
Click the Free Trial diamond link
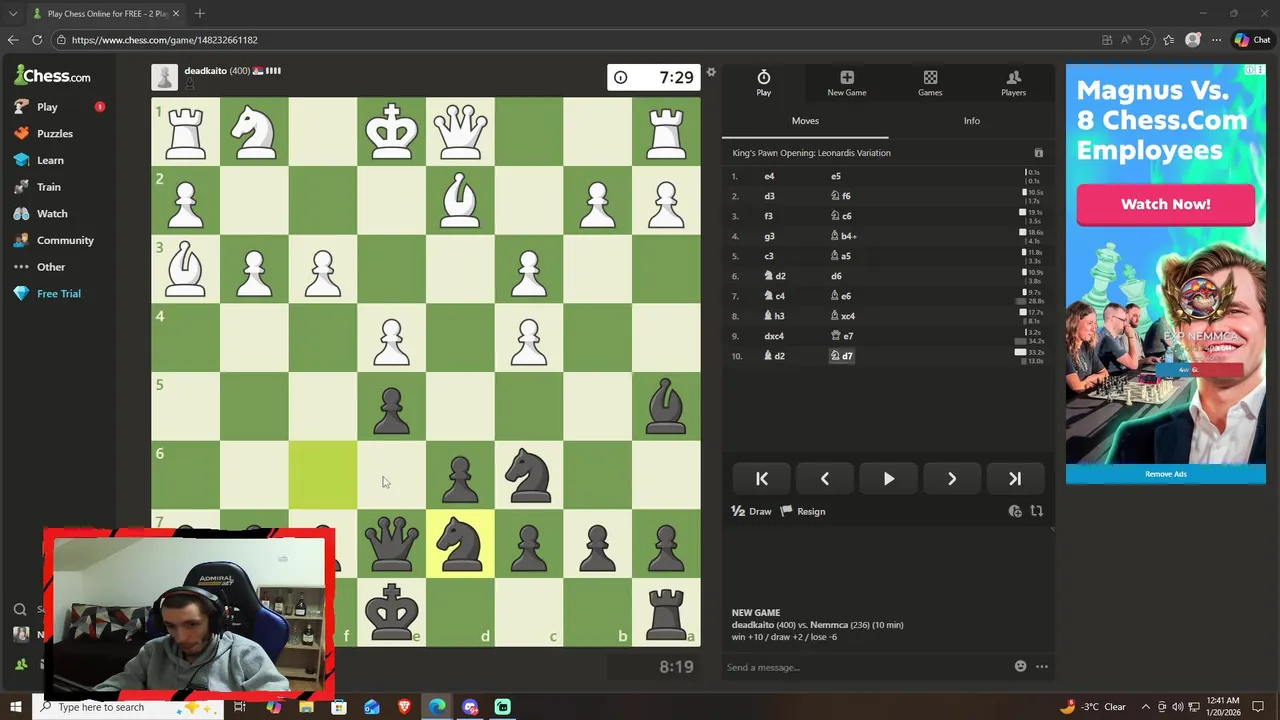click(48, 294)
